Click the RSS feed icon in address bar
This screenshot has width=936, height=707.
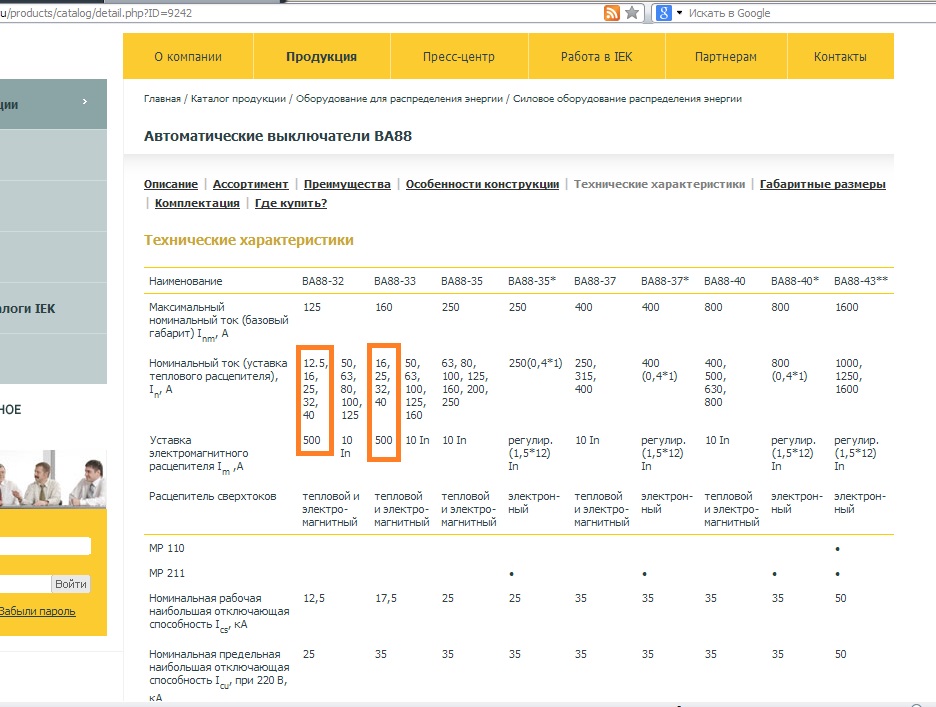(612, 13)
